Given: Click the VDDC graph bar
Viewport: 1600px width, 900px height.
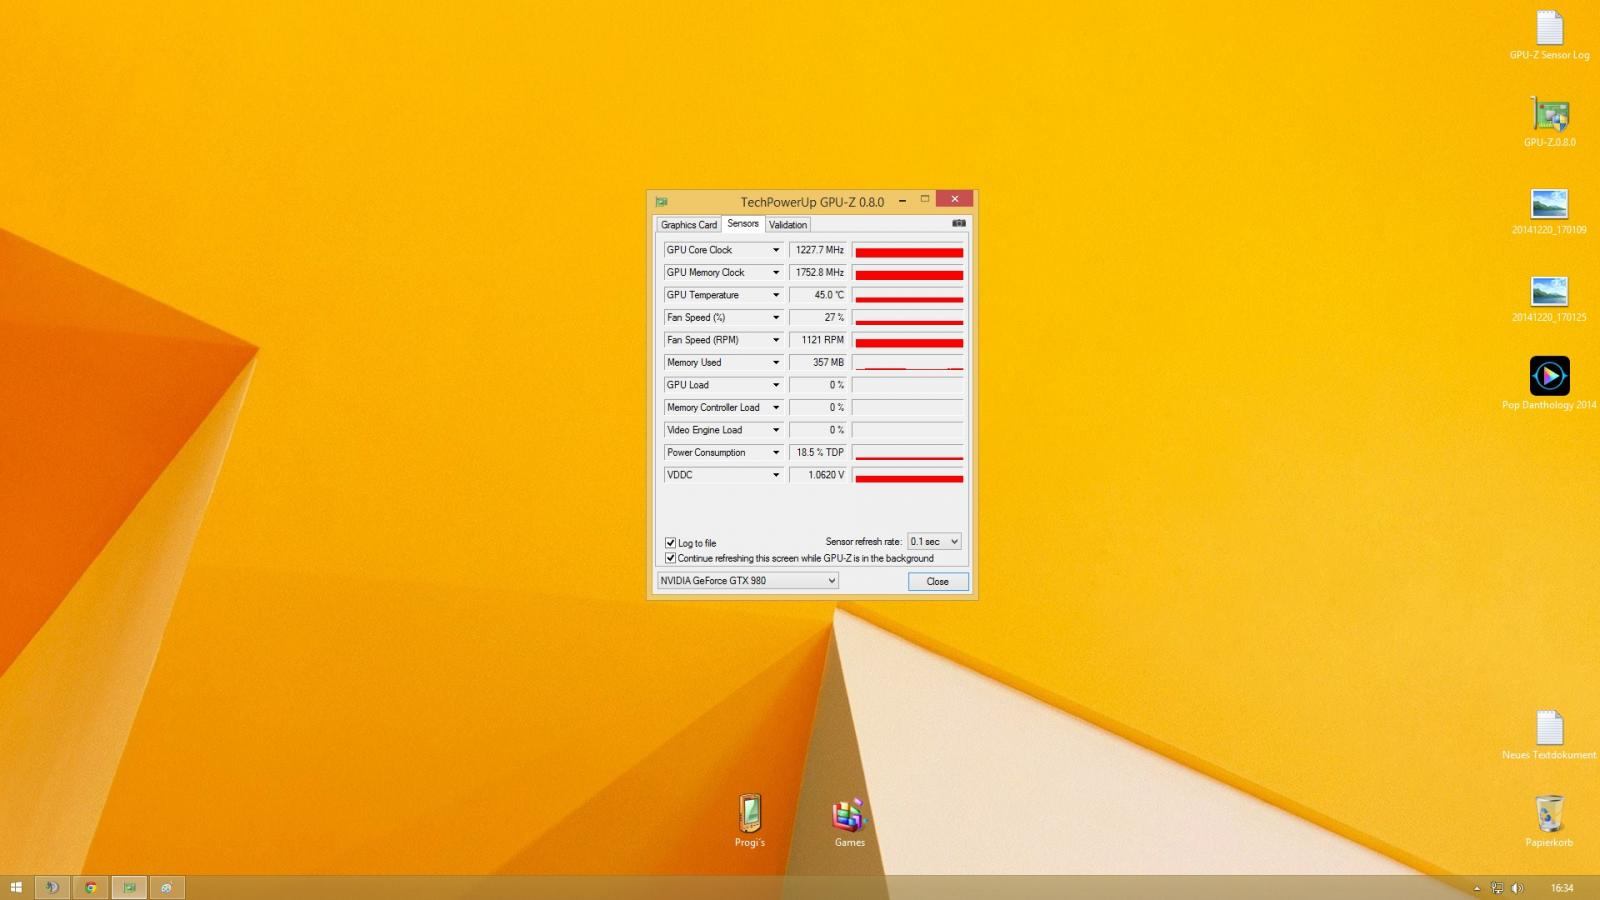Looking at the screenshot, I should 908,475.
